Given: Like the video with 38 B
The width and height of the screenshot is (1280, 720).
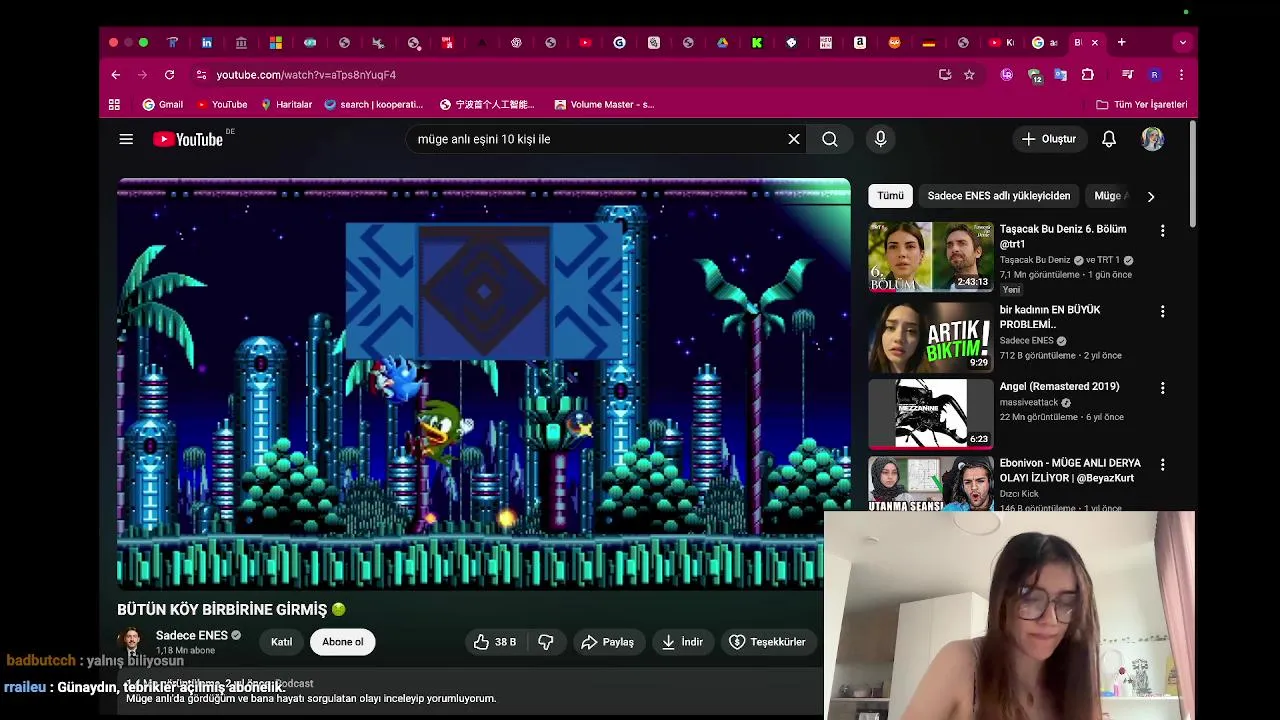Looking at the screenshot, I should (x=495, y=642).
